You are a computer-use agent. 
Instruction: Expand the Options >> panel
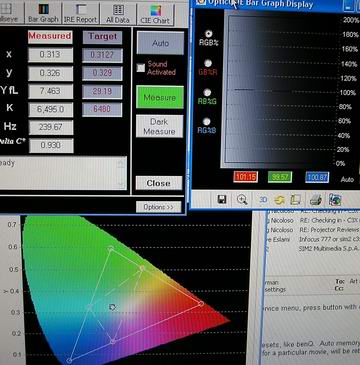pyautogui.click(x=159, y=207)
